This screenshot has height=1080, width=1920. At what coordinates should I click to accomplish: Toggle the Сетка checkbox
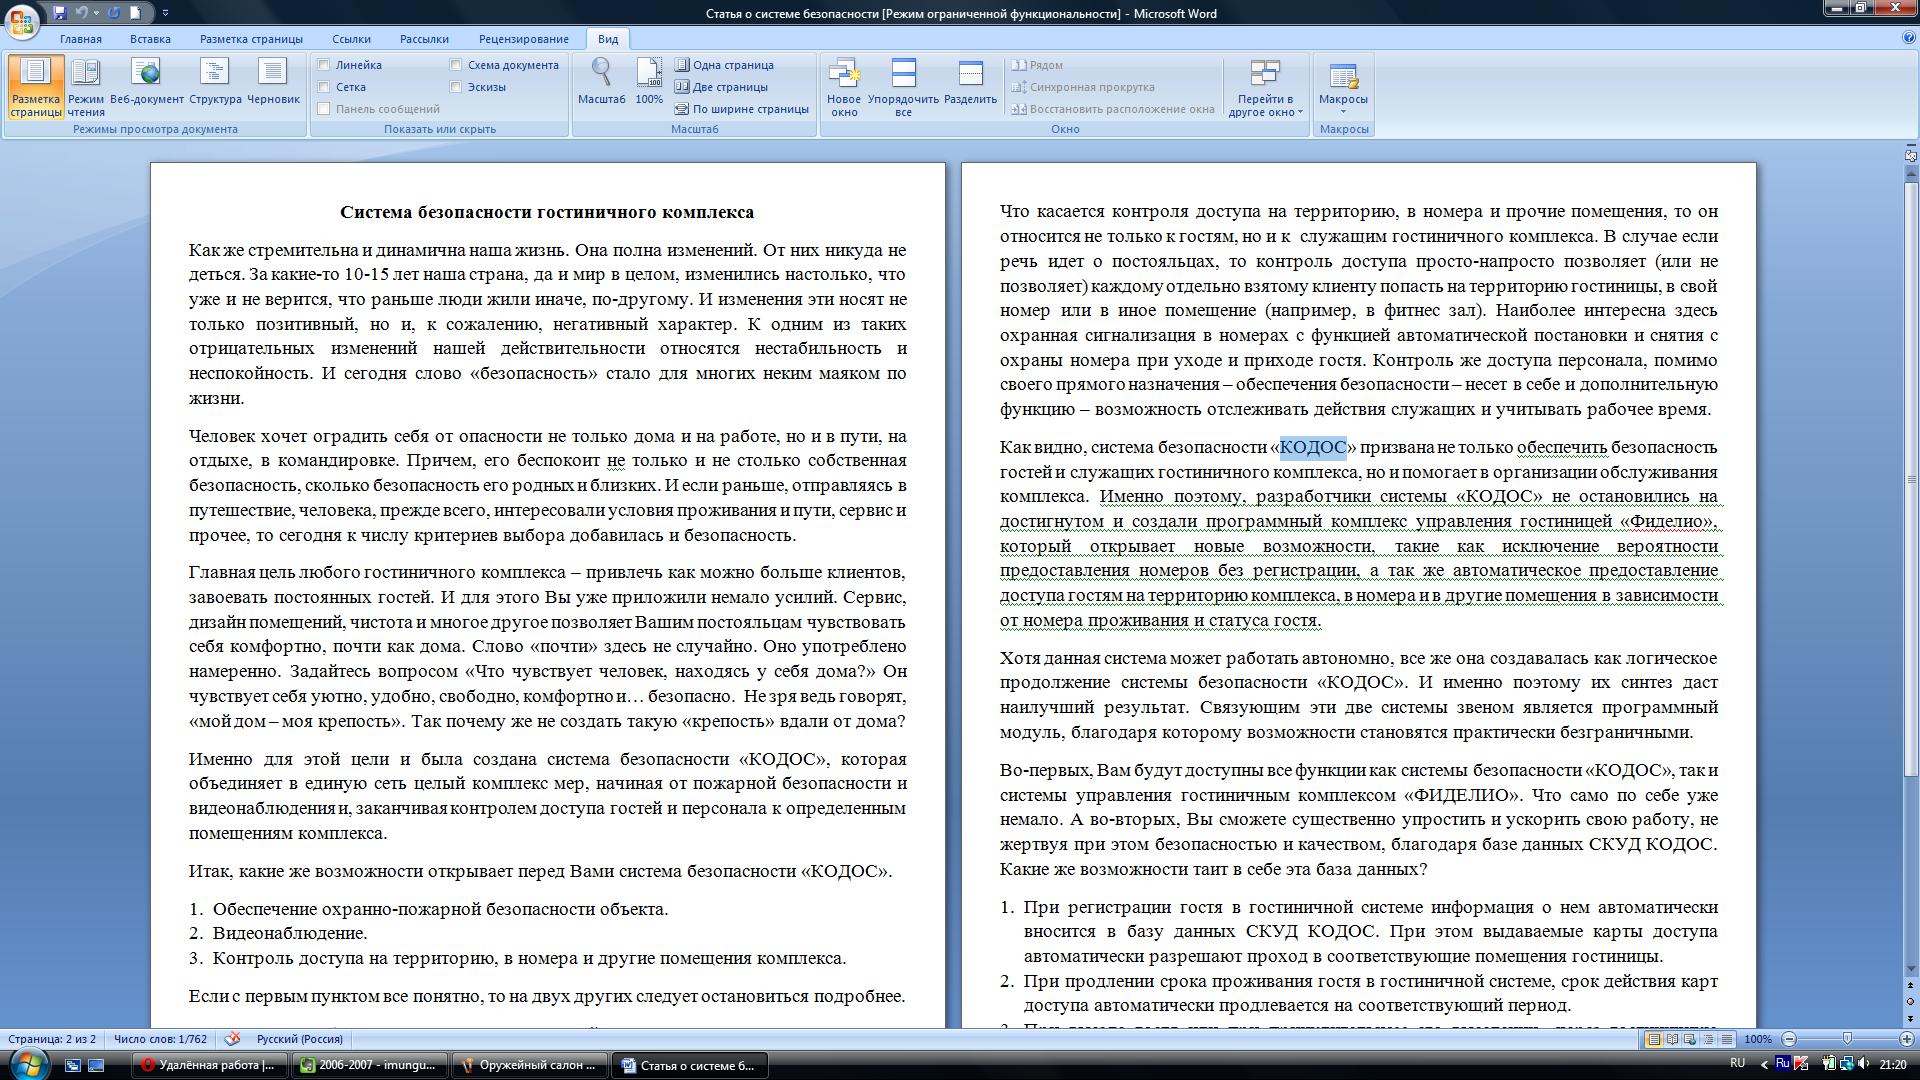324,87
